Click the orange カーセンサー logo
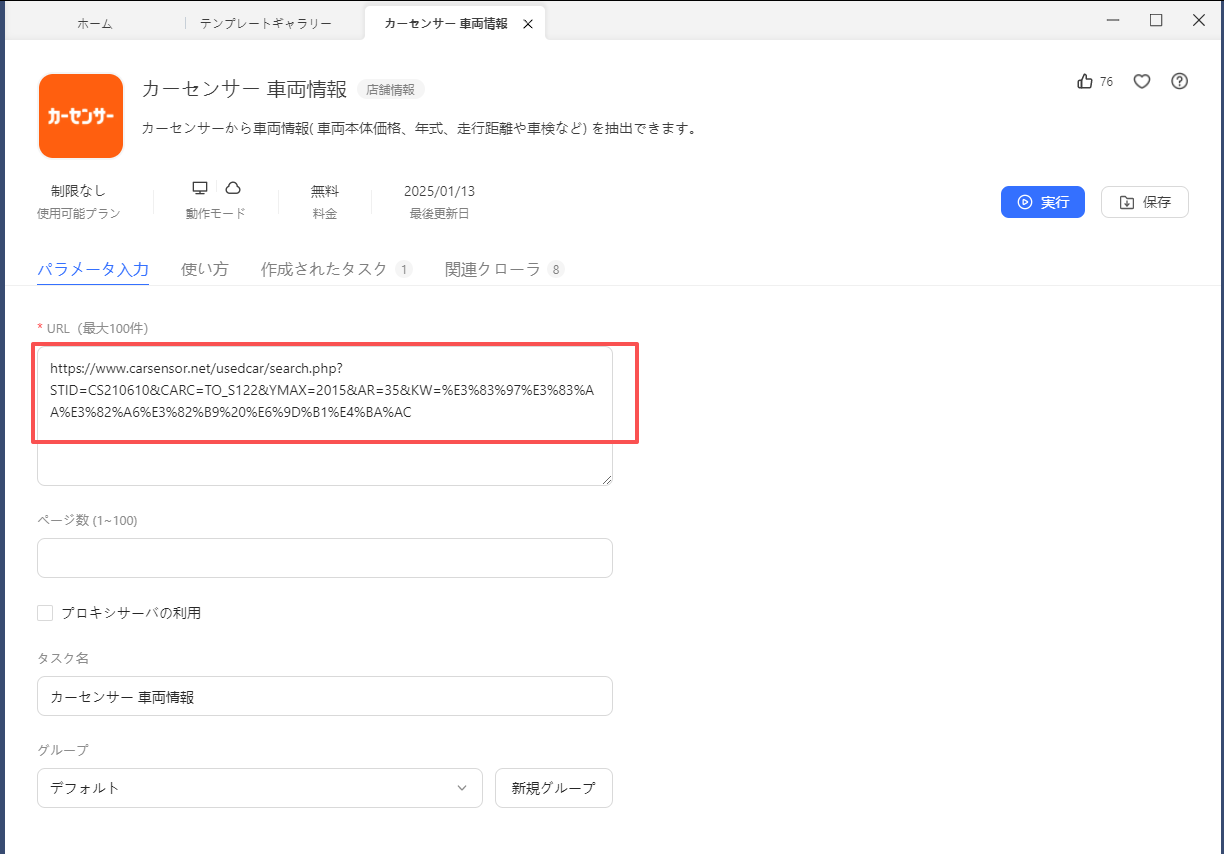Viewport: 1224px width, 854px height. pyautogui.click(x=81, y=116)
